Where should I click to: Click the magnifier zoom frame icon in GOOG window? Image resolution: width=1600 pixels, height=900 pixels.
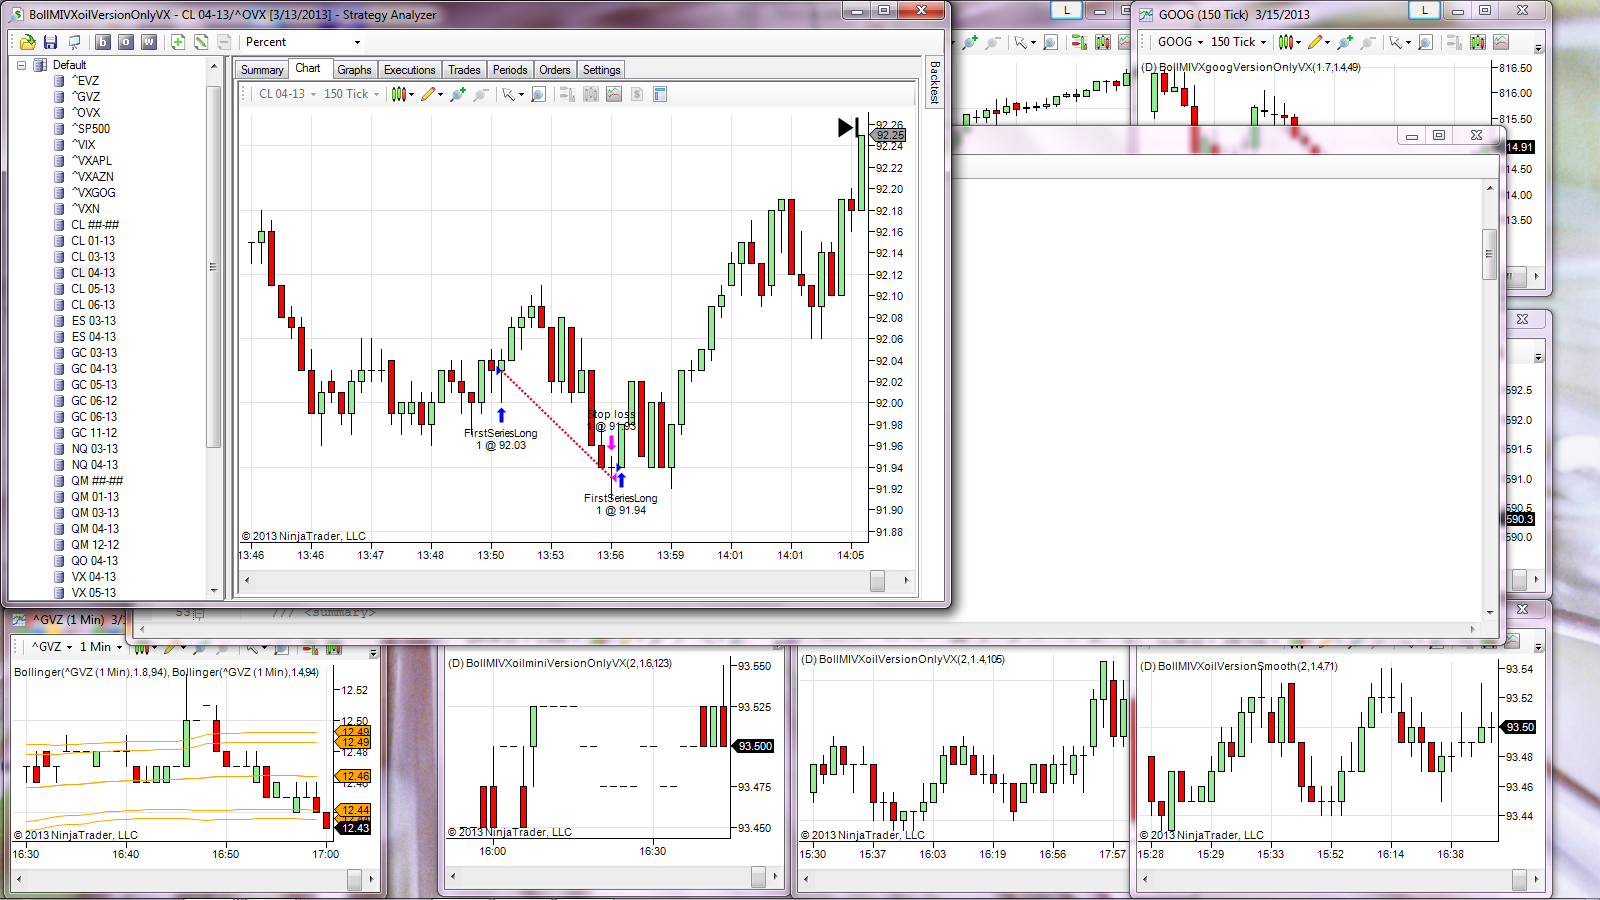[1425, 42]
